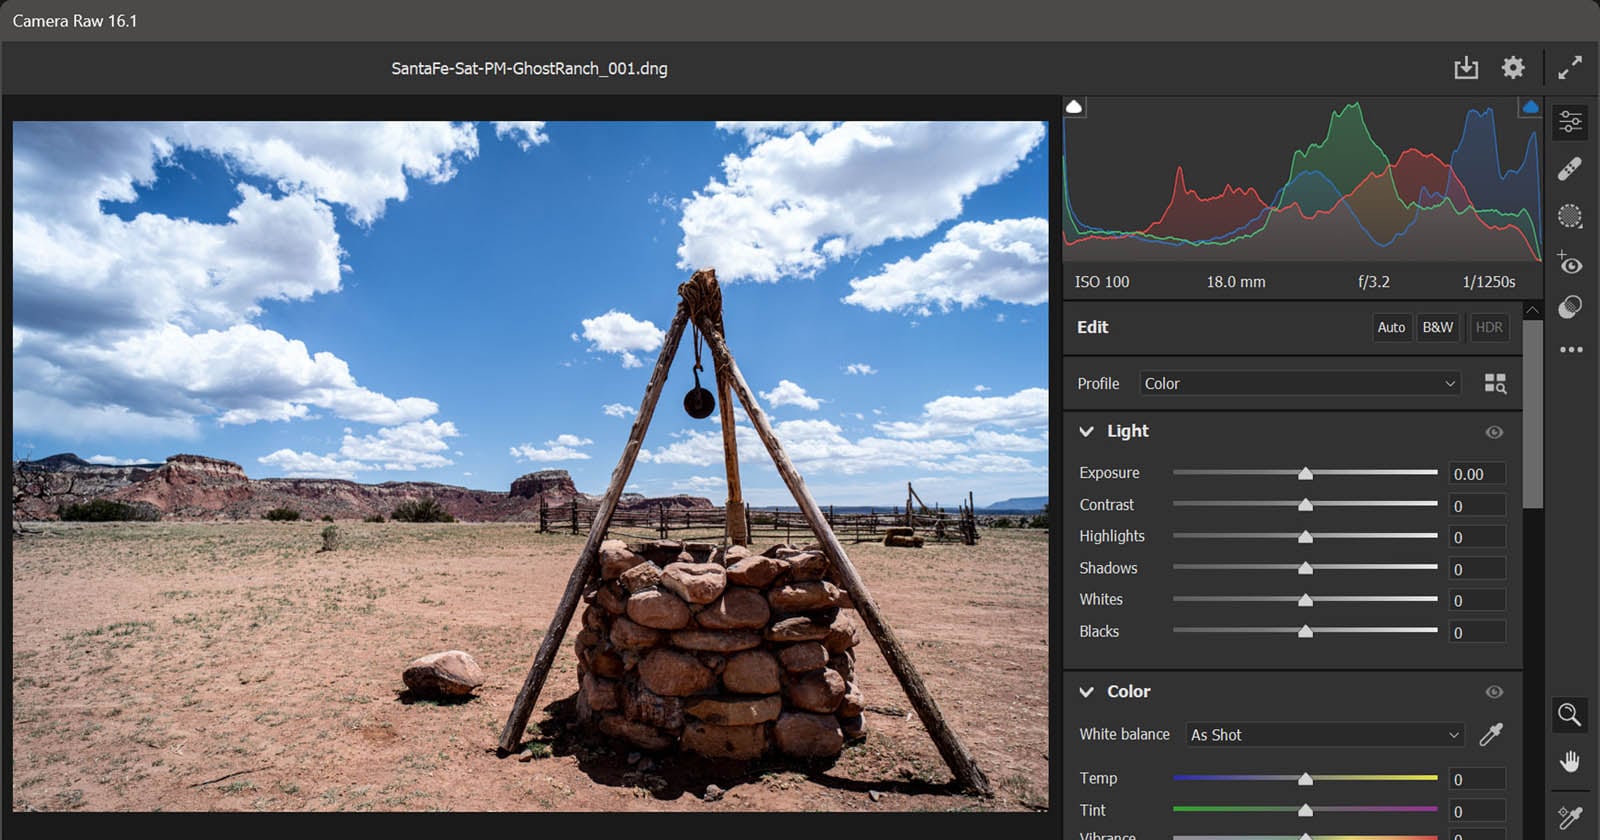Toggle full screen mode

pos(1570,68)
